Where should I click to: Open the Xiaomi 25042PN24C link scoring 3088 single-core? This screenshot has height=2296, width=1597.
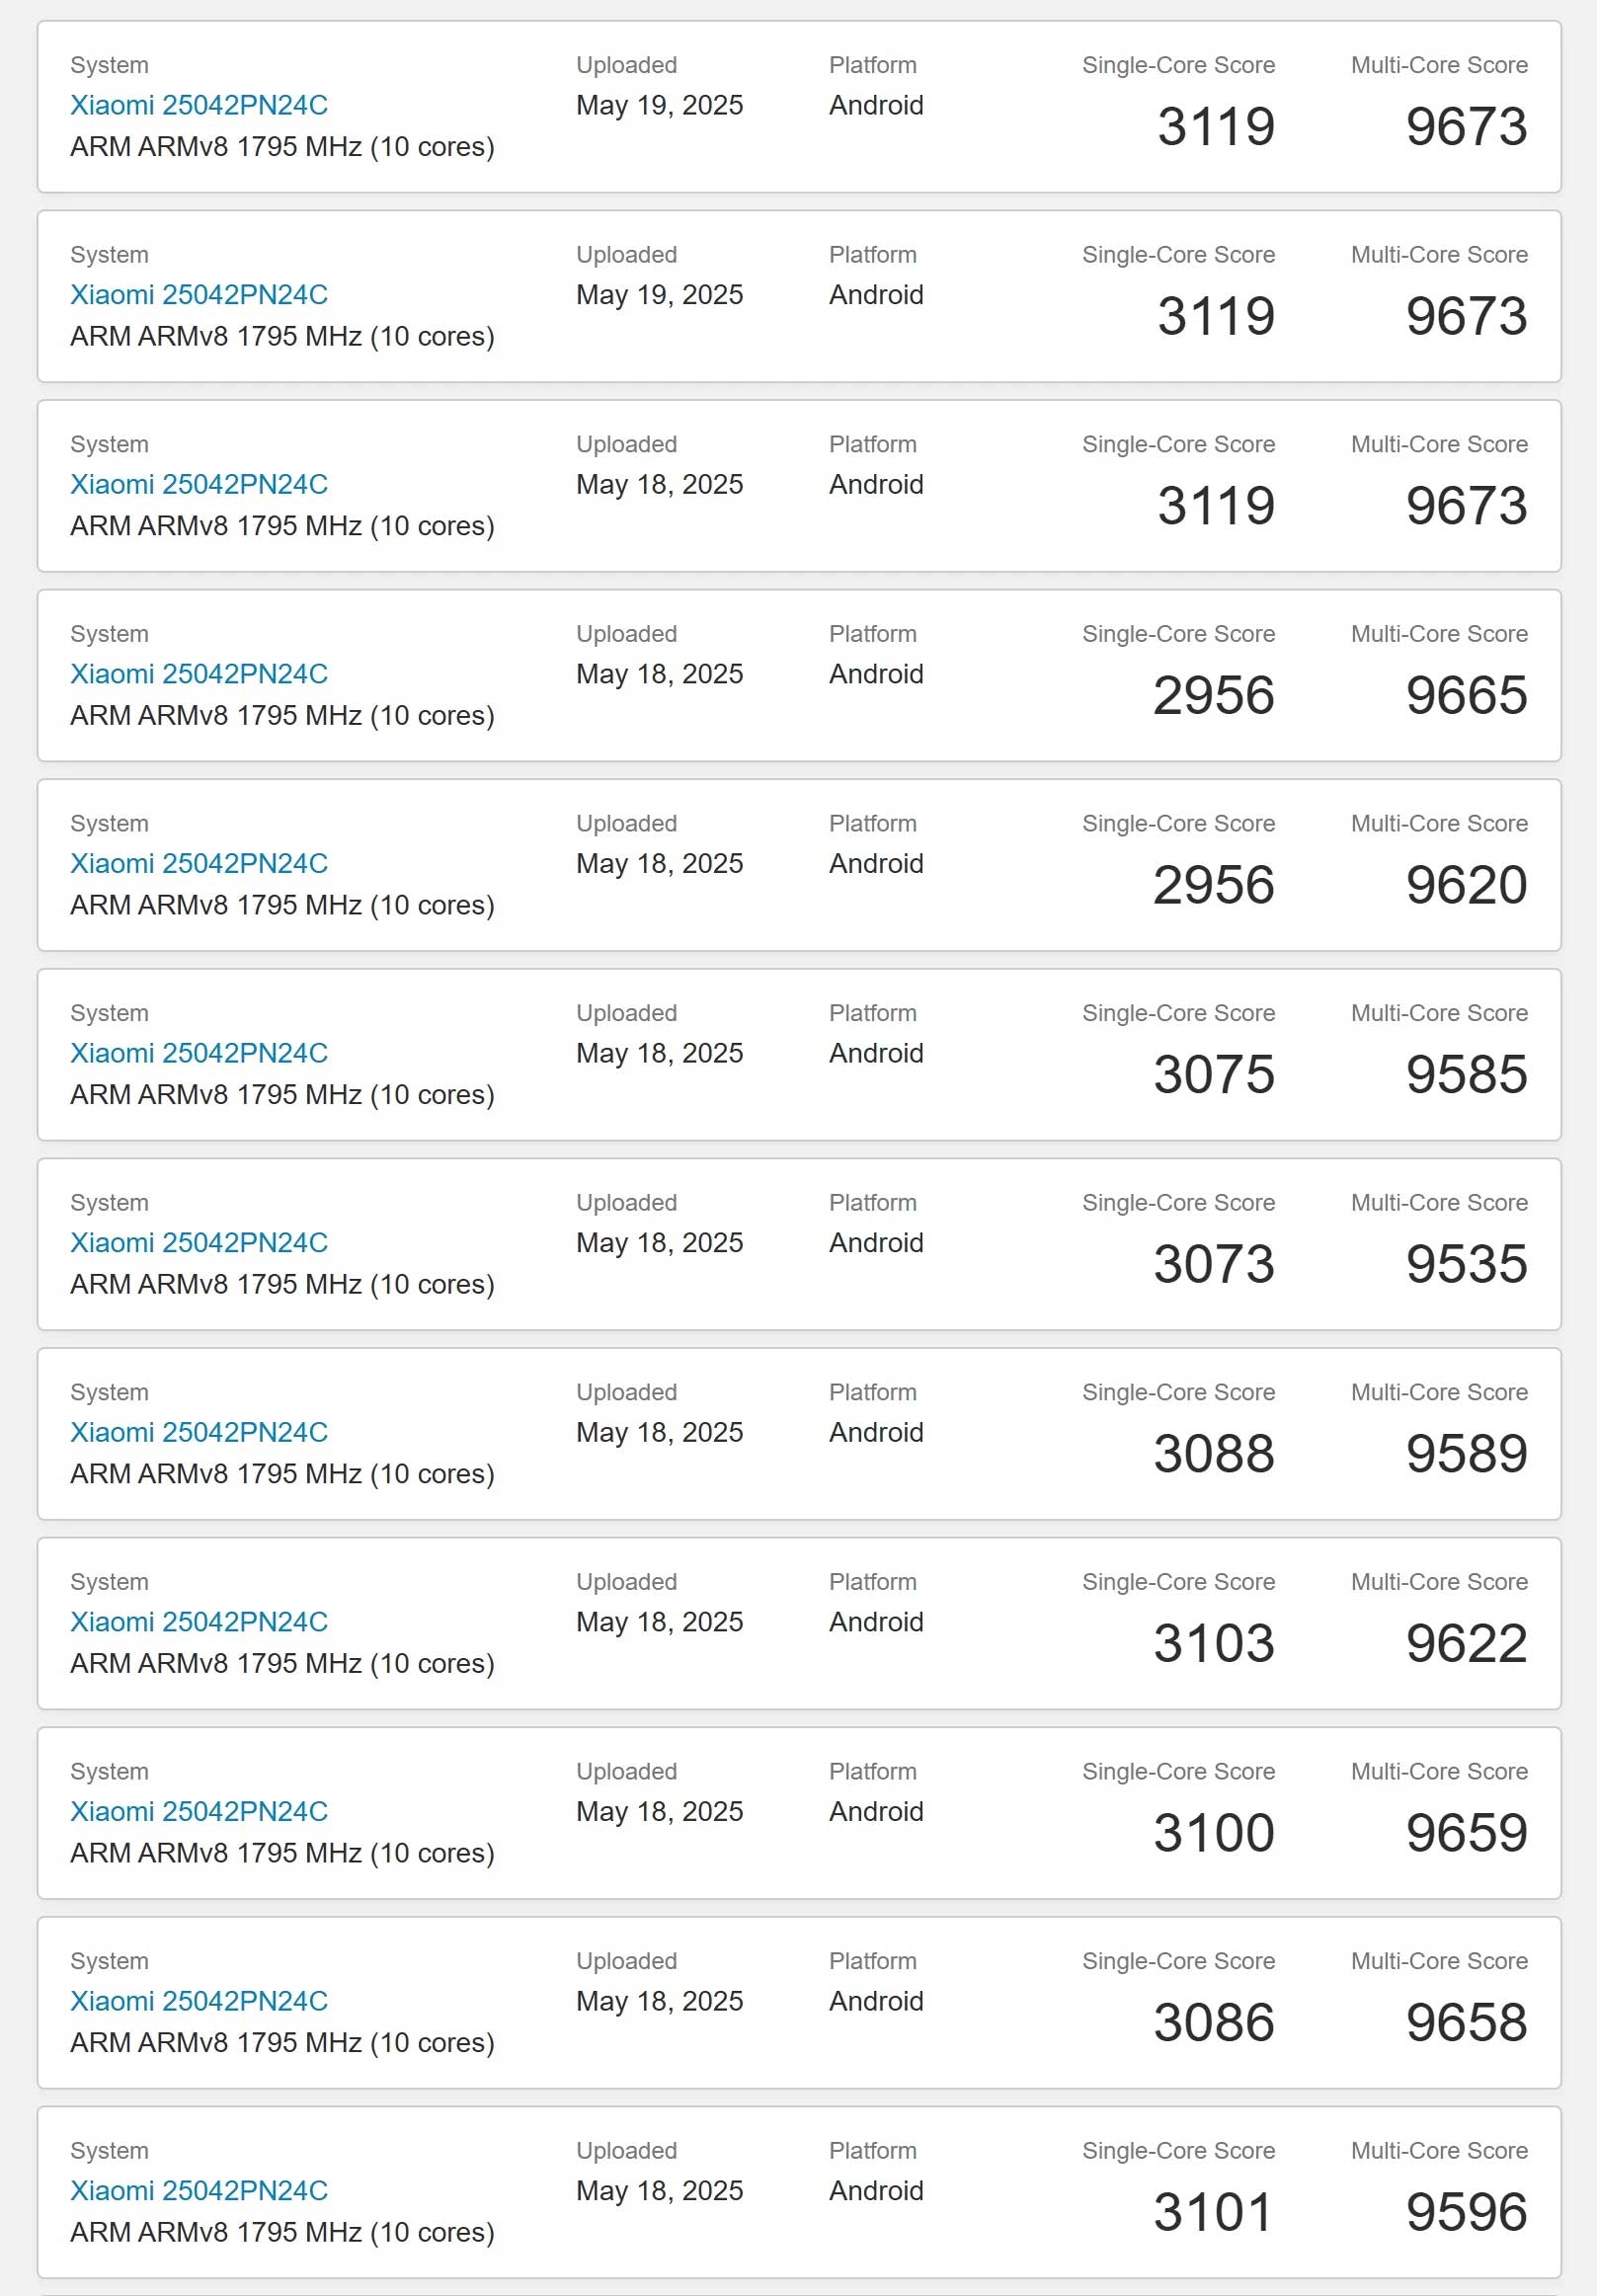199,1432
